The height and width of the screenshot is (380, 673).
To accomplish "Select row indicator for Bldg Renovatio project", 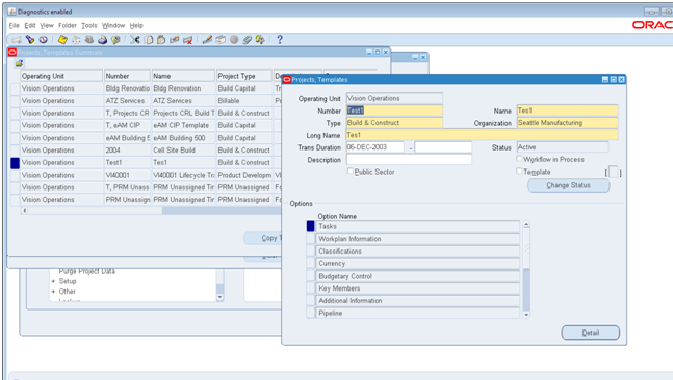I will pyautogui.click(x=15, y=88).
